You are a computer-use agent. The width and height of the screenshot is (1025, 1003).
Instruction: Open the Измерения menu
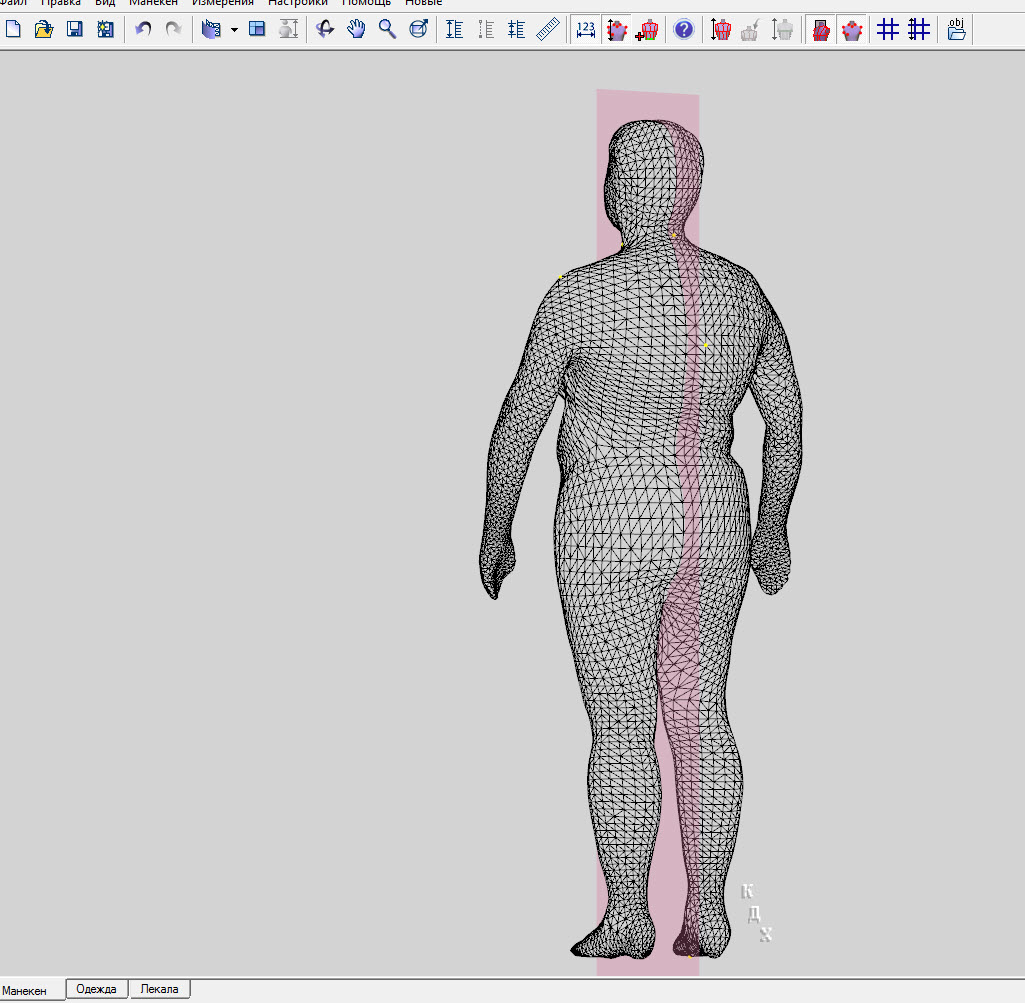coord(222,3)
